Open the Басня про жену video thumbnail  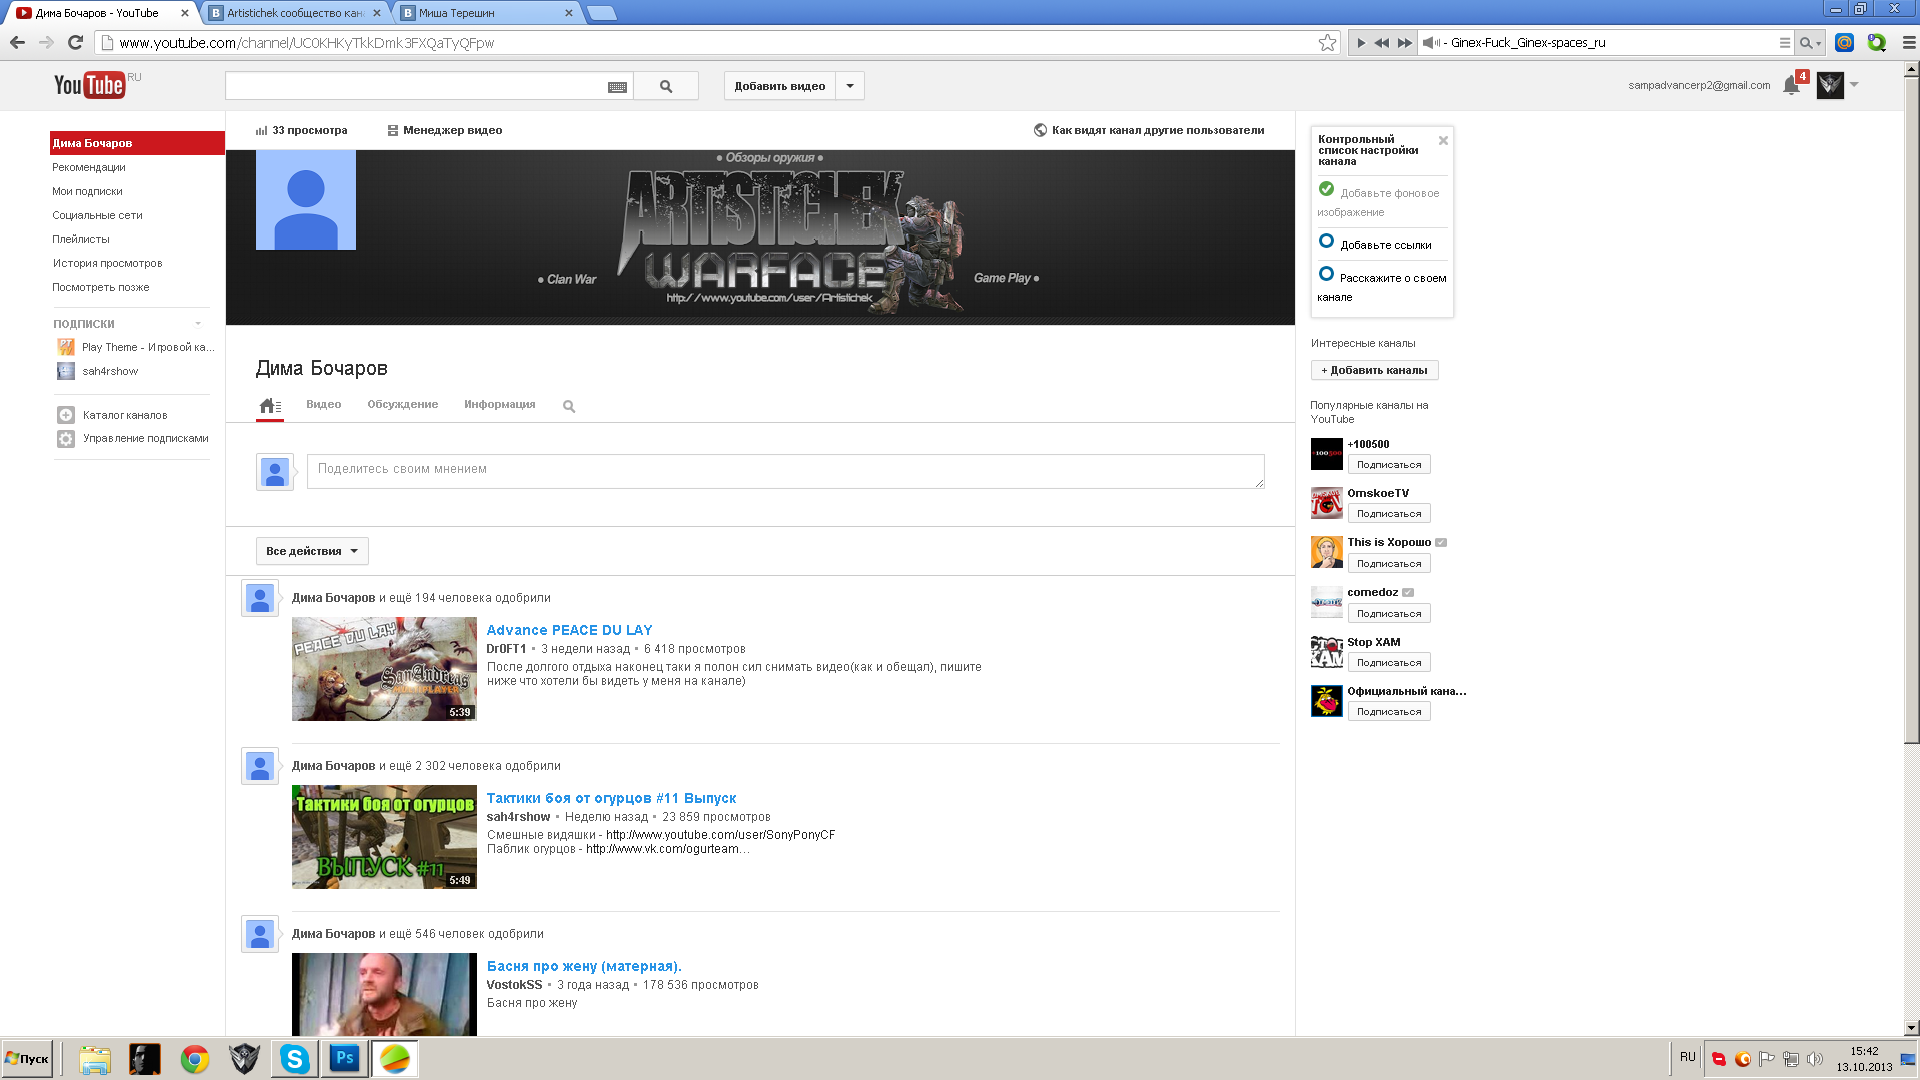pos(384,994)
